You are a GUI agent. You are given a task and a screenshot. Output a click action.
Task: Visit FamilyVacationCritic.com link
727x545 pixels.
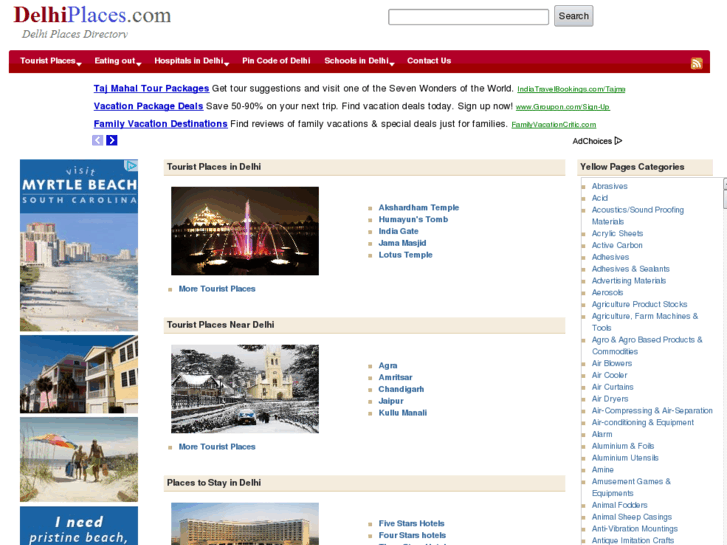pyautogui.click(x=554, y=125)
